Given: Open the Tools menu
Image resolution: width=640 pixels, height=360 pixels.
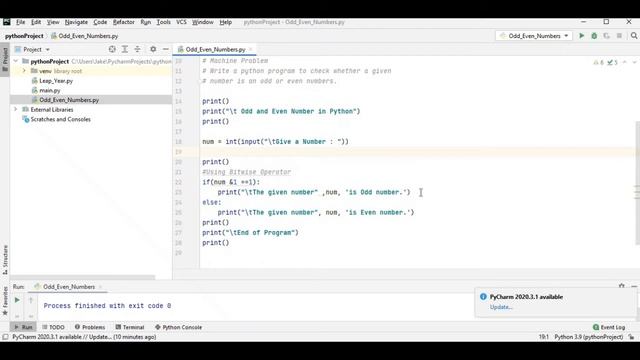Looking at the screenshot, I should (164, 22).
